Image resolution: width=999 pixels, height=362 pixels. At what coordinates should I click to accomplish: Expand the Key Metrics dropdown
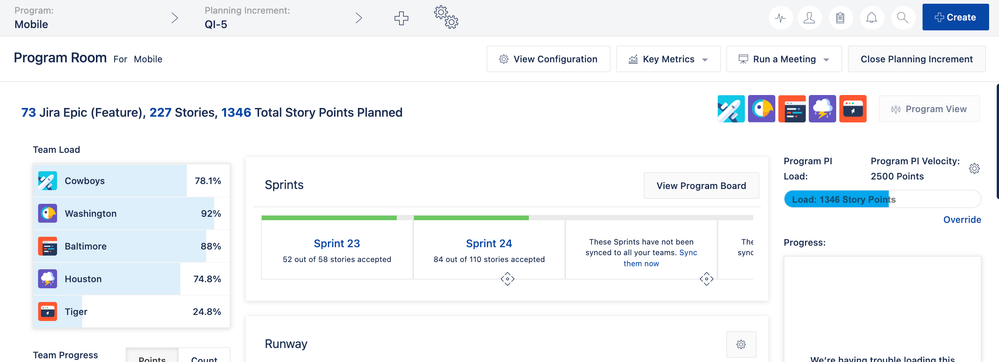tap(668, 59)
